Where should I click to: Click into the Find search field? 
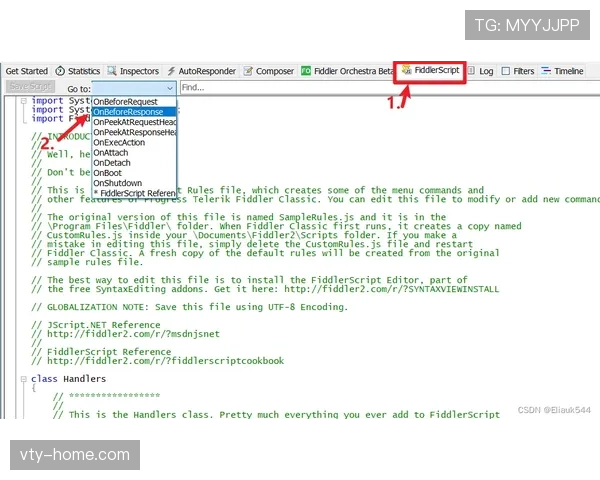click(390, 88)
